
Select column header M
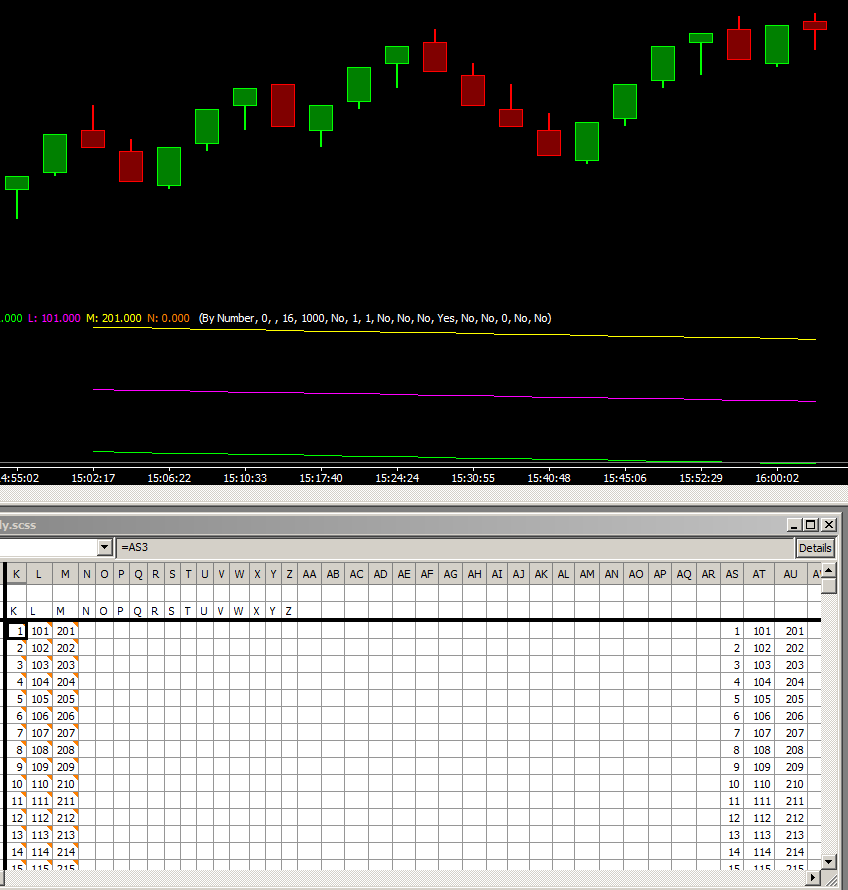pos(65,574)
